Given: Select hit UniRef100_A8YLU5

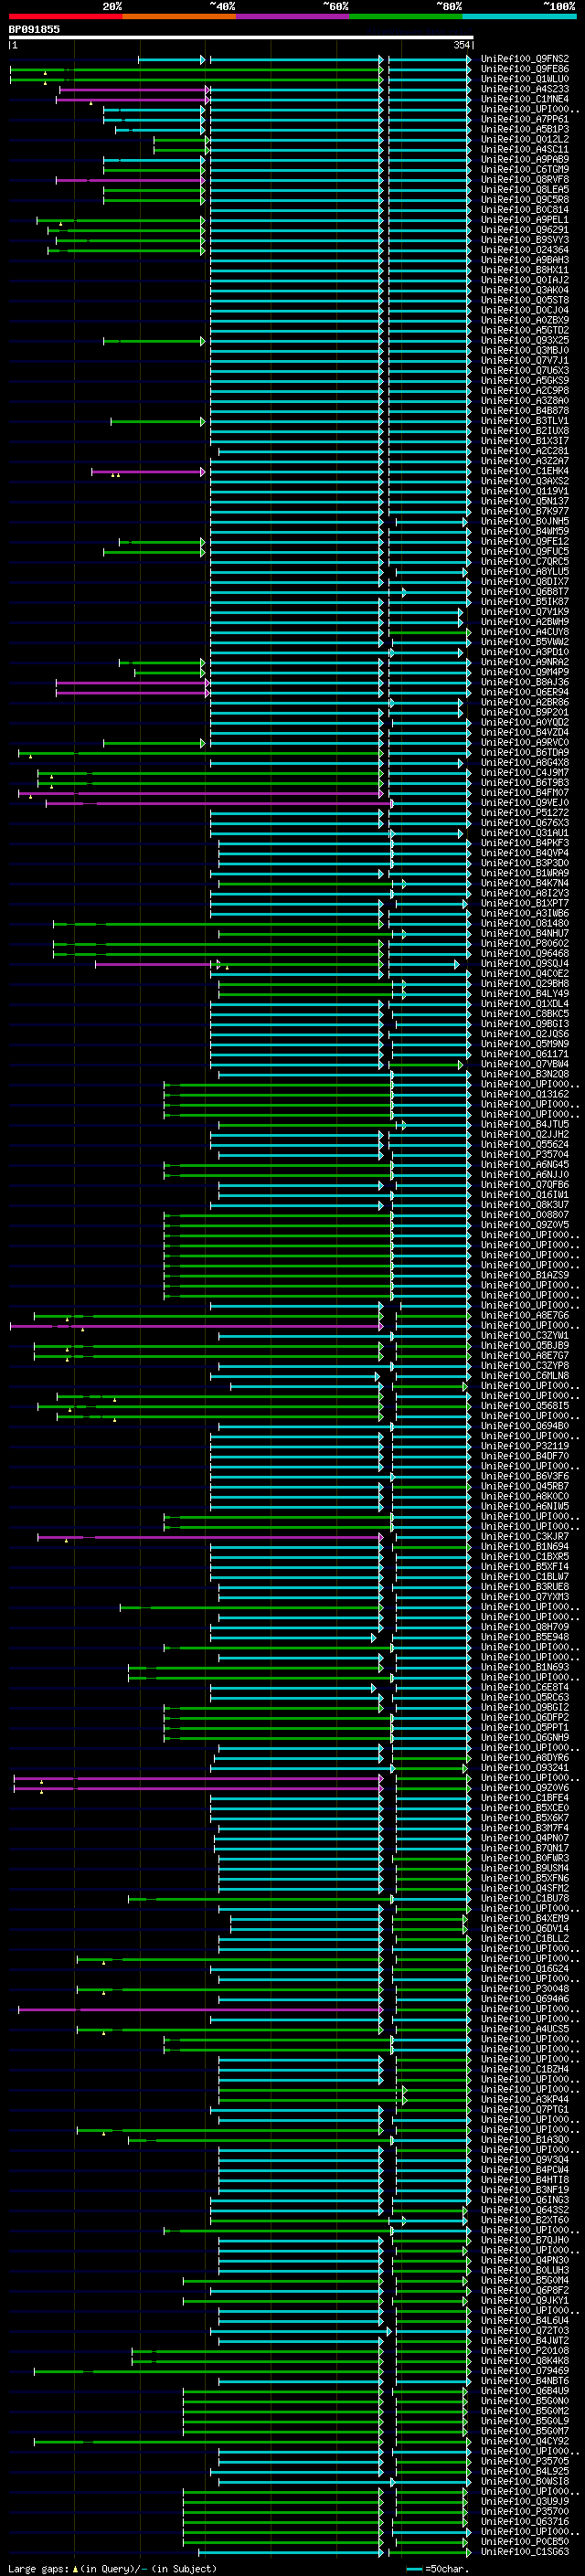Looking at the screenshot, I should pos(524,572).
